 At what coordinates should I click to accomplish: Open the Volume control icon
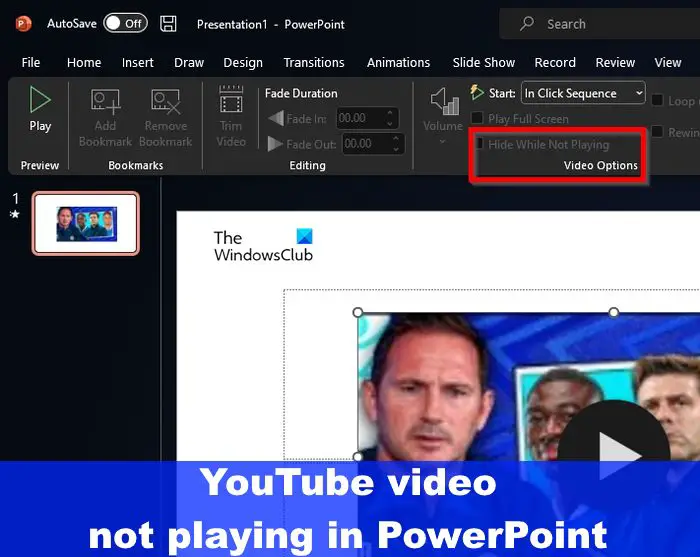pos(442,103)
